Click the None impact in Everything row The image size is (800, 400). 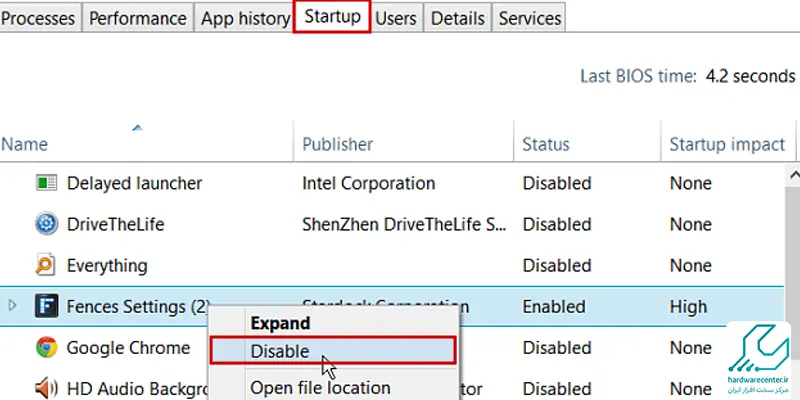tap(690, 266)
